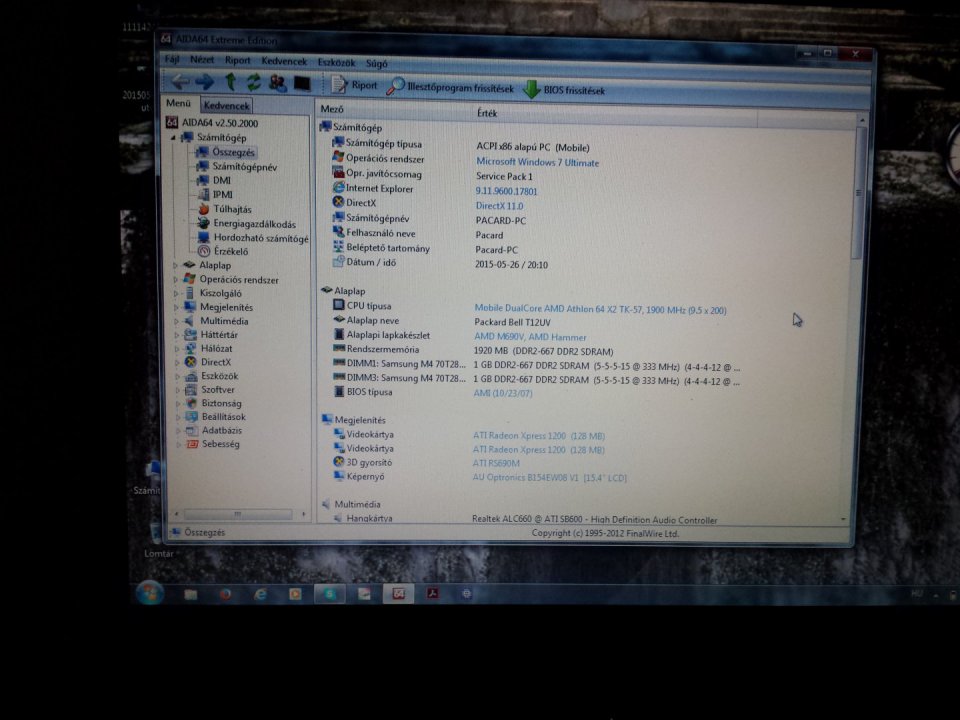Image resolution: width=960 pixels, height=720 pixels.
Task: Expand the Kiszolgáló tree node
Action: [176, 294]
